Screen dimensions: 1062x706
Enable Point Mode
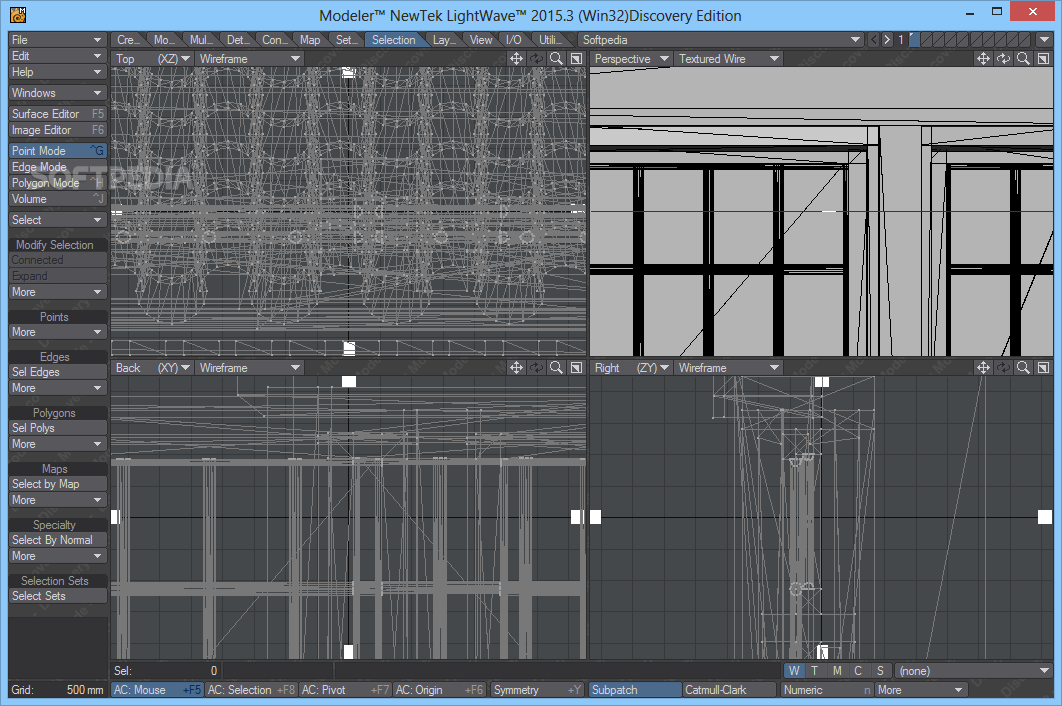(x=58, y=150)
